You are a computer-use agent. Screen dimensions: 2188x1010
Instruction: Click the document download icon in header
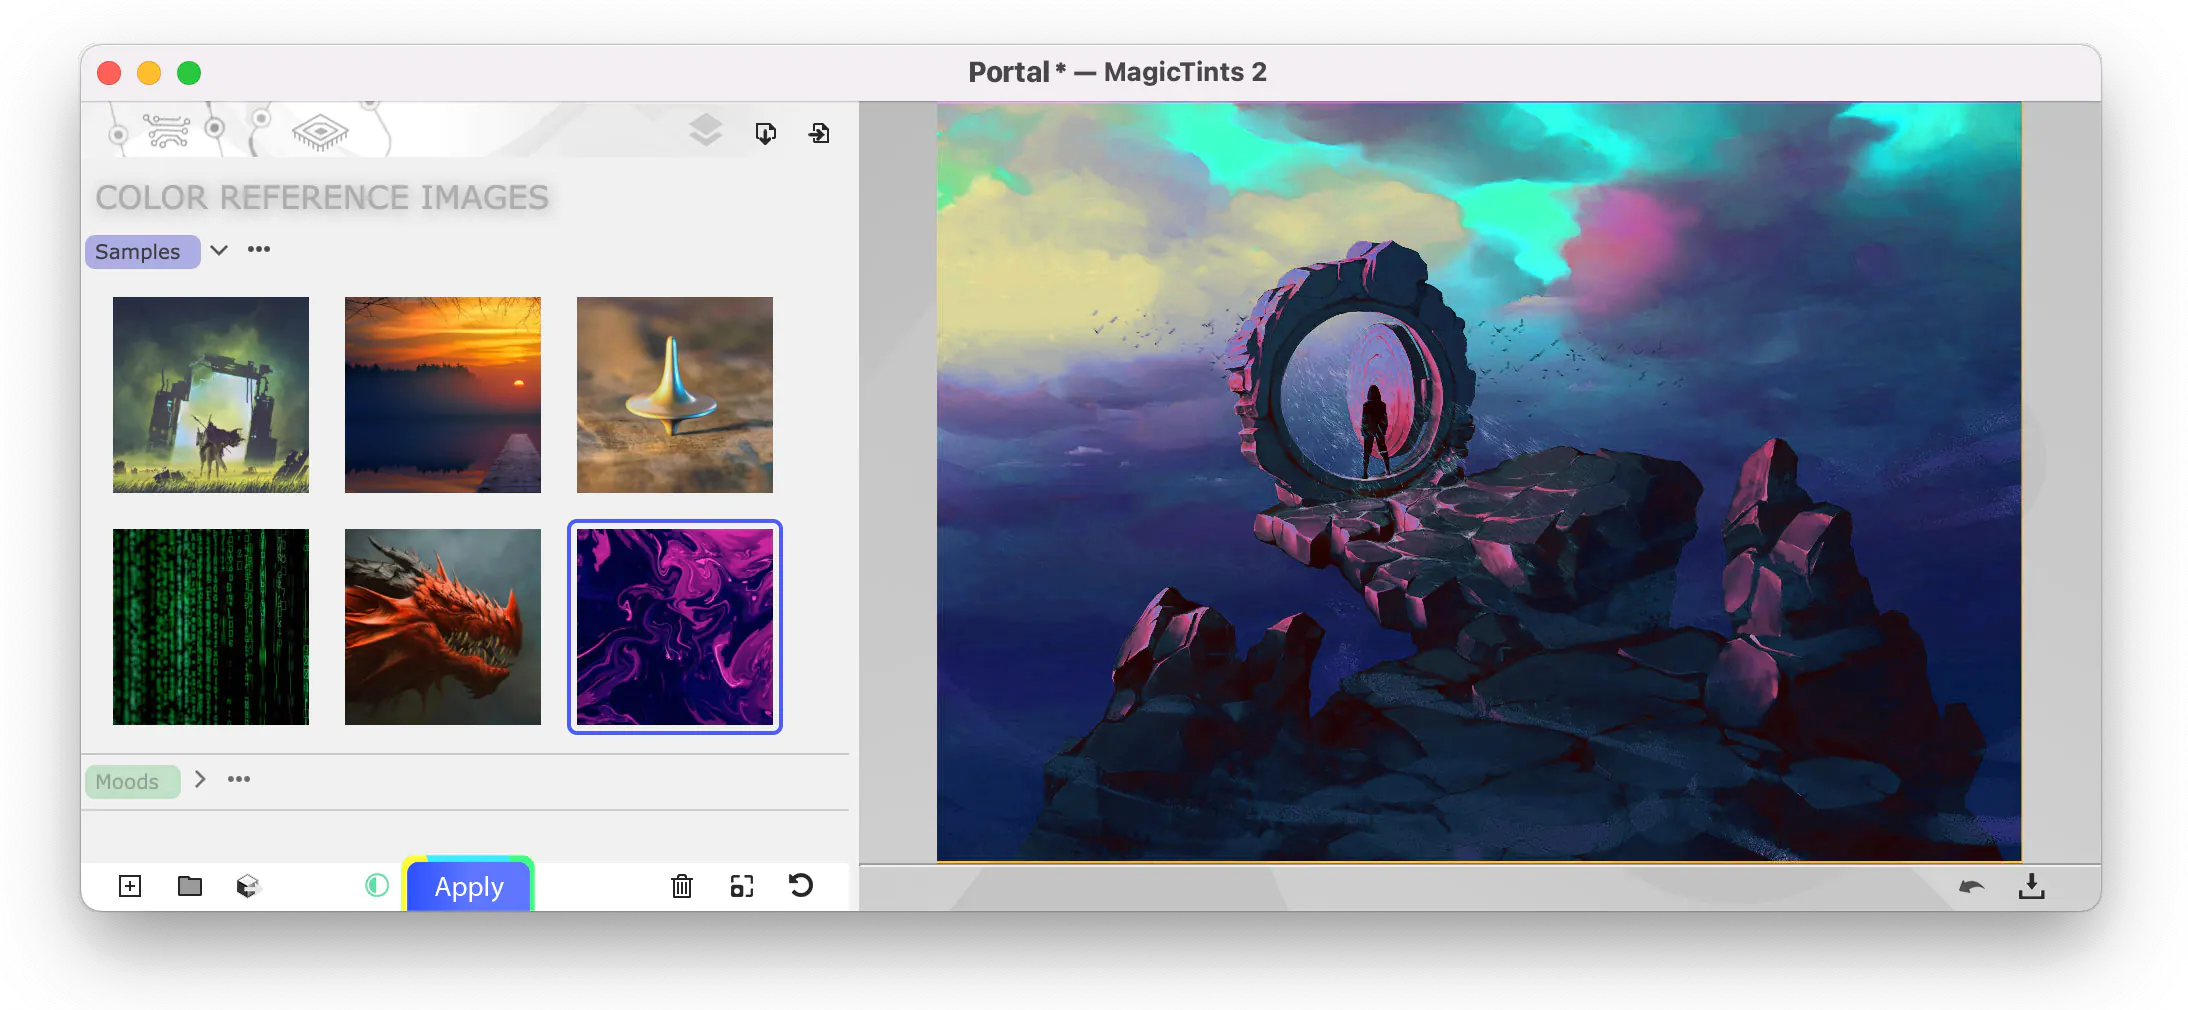coord(766,133)
